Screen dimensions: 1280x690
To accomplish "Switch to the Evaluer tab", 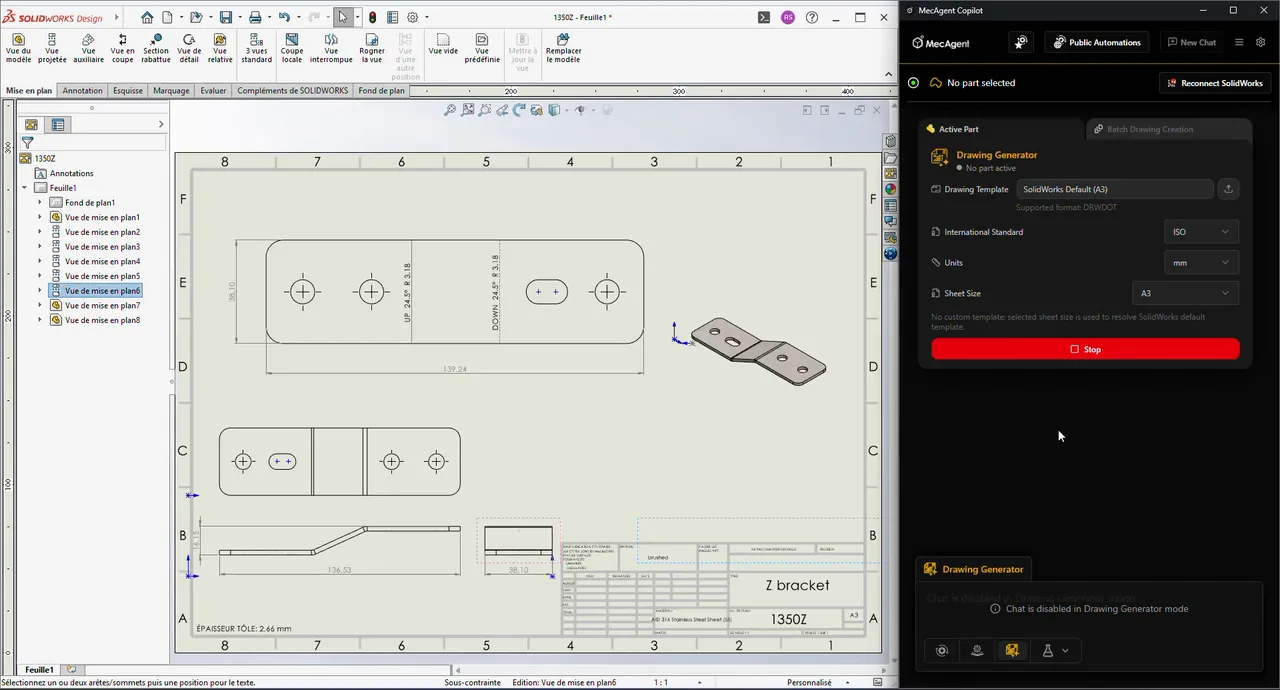I will [213, 90].
